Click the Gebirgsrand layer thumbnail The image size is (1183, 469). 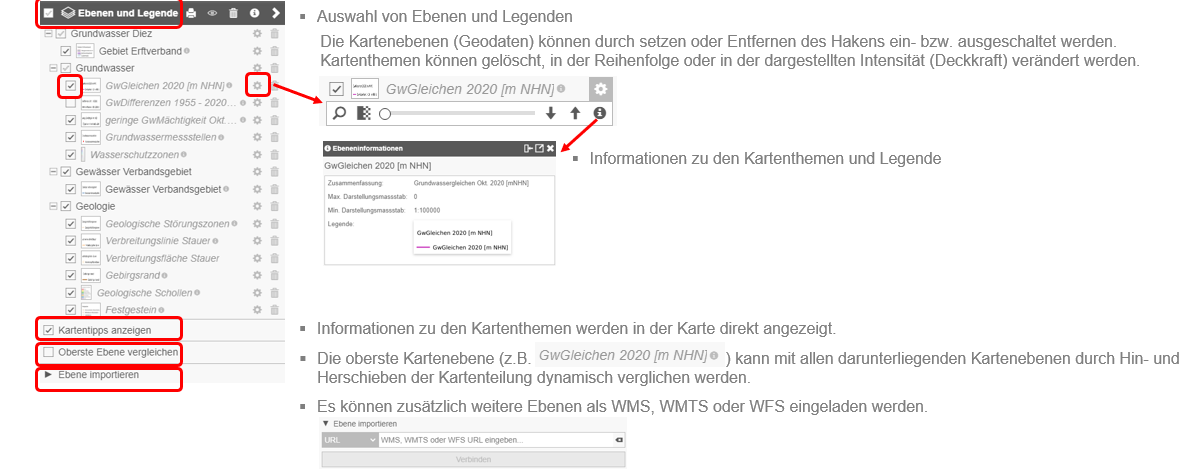(90, 276)
